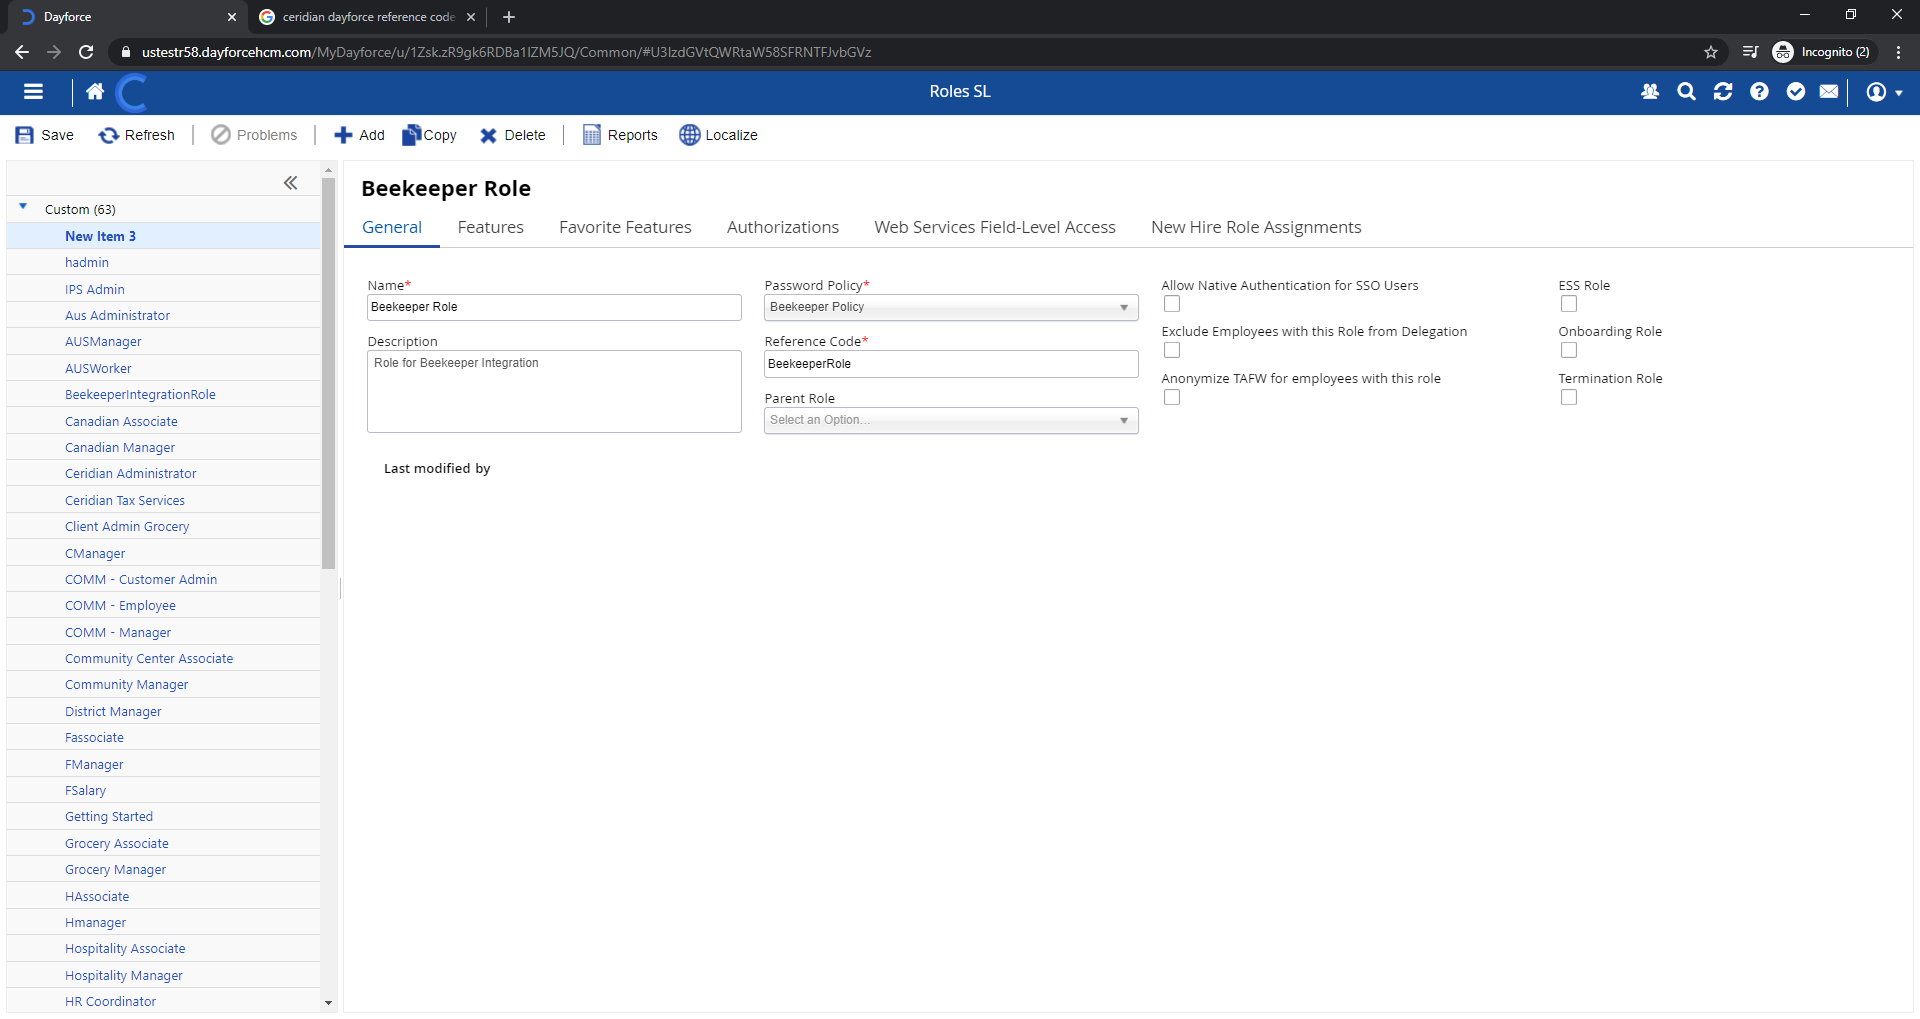Open the help question-mark icon
Image resolution: width=1920 pixels, height=1019 pixels.
point(1759,92)
